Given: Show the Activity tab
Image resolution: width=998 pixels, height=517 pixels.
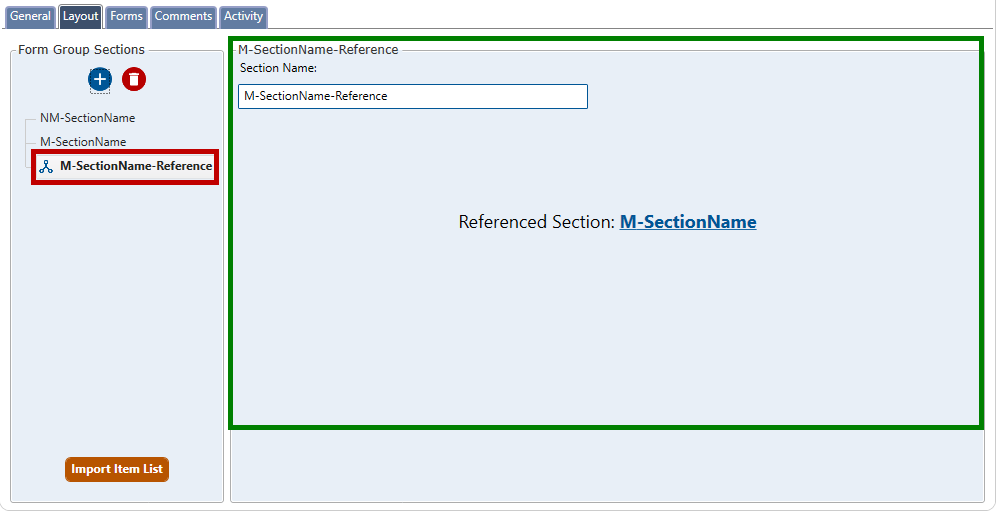Looking at the screenshot, I should tap(243, 17).
